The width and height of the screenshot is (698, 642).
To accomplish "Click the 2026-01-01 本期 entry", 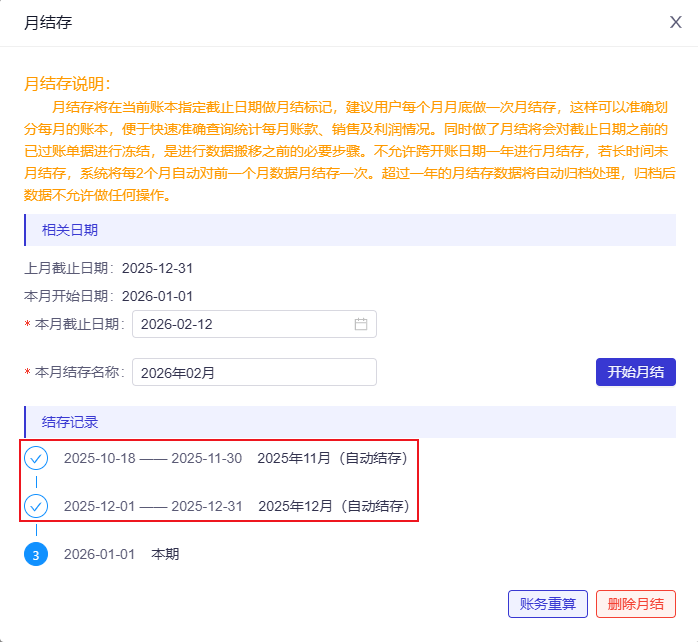I will [121, 554].
